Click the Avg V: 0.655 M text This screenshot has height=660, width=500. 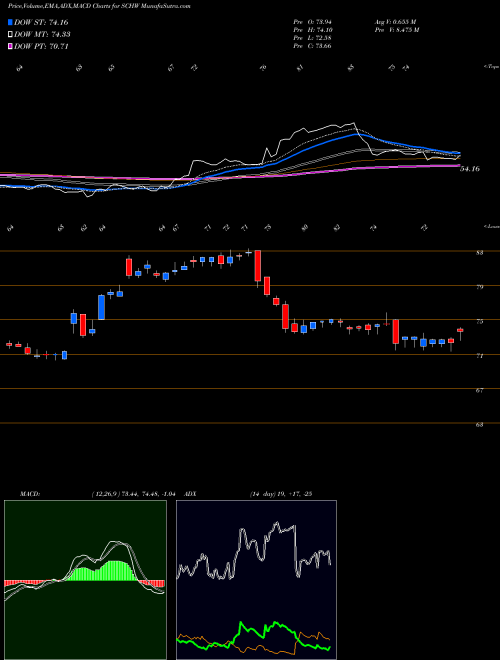coord(395,22)
